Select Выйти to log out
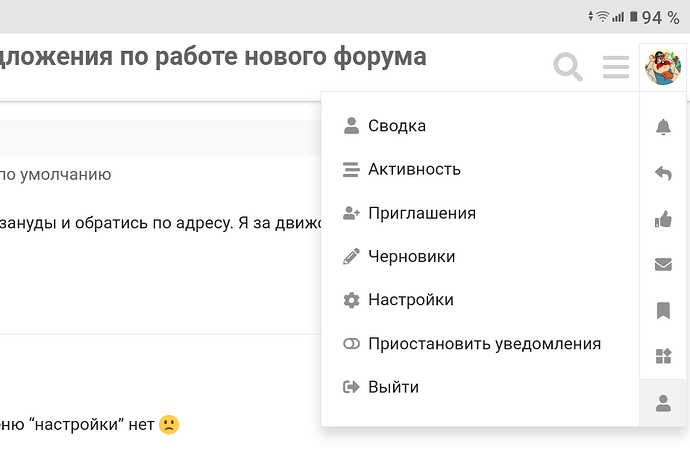This screenshot has height=464, width=690. pos(480,387)
